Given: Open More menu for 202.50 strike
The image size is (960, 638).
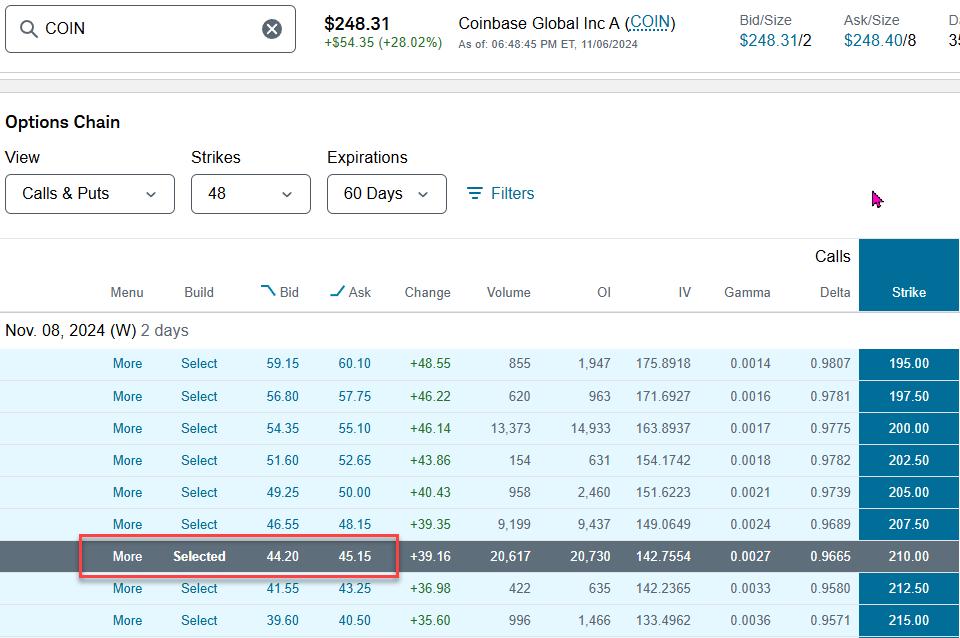Looking at the screenshot, I should point(127,460).
